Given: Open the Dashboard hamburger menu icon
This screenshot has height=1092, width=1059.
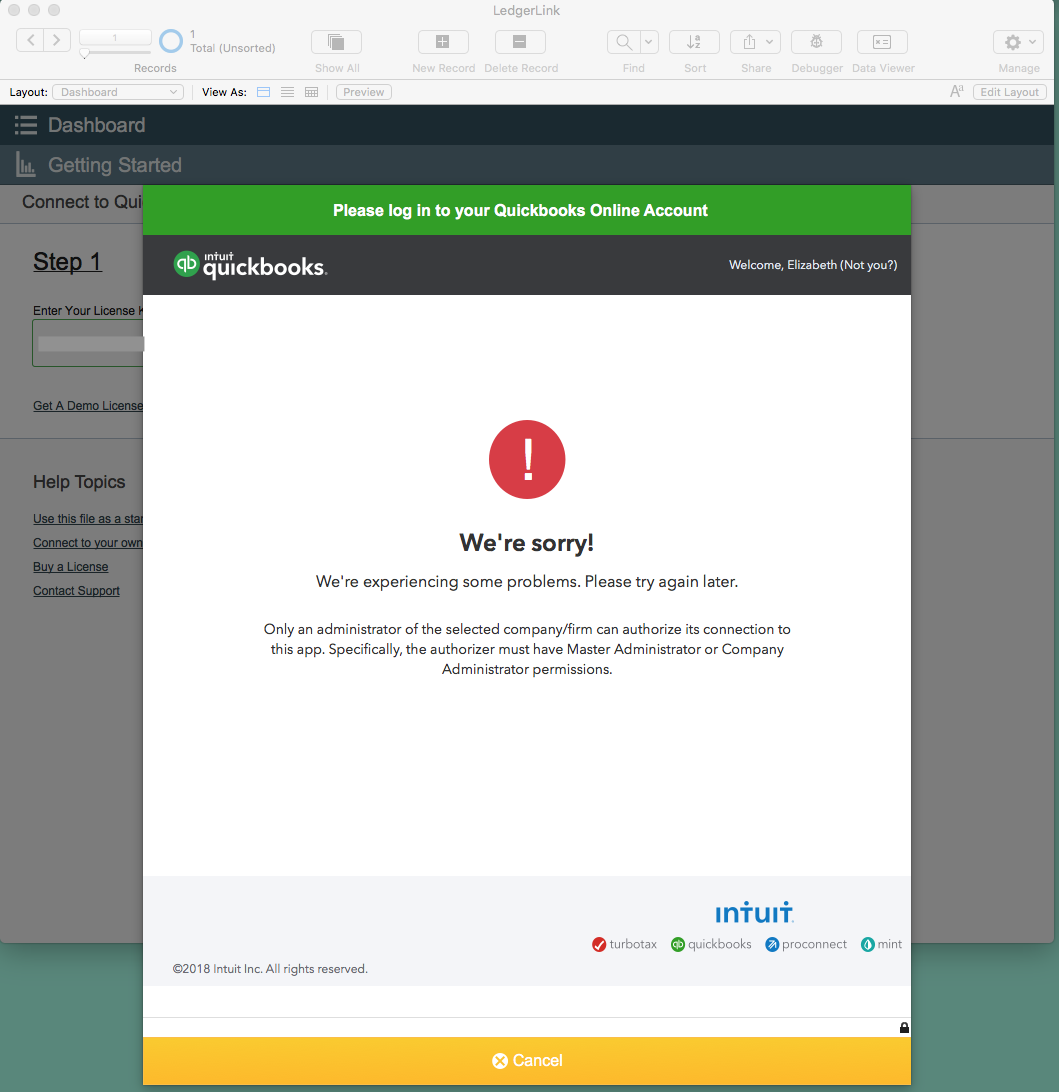Looking at the screenshot, I should pyautogui.click(x=26, y=125).
